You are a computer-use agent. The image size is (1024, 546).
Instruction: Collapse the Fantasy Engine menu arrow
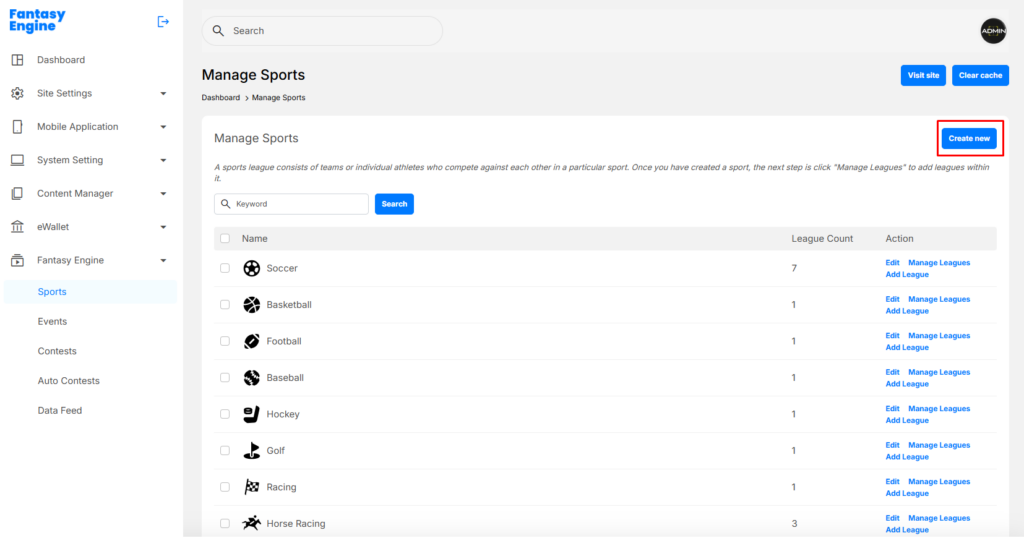point(163,261)
